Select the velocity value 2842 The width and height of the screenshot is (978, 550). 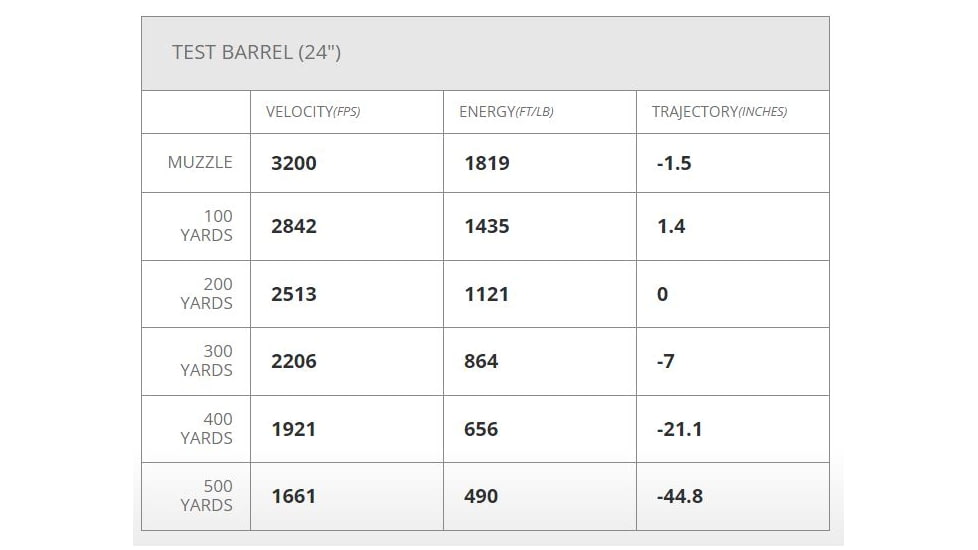pyautogui.click(x=294, y=227)
